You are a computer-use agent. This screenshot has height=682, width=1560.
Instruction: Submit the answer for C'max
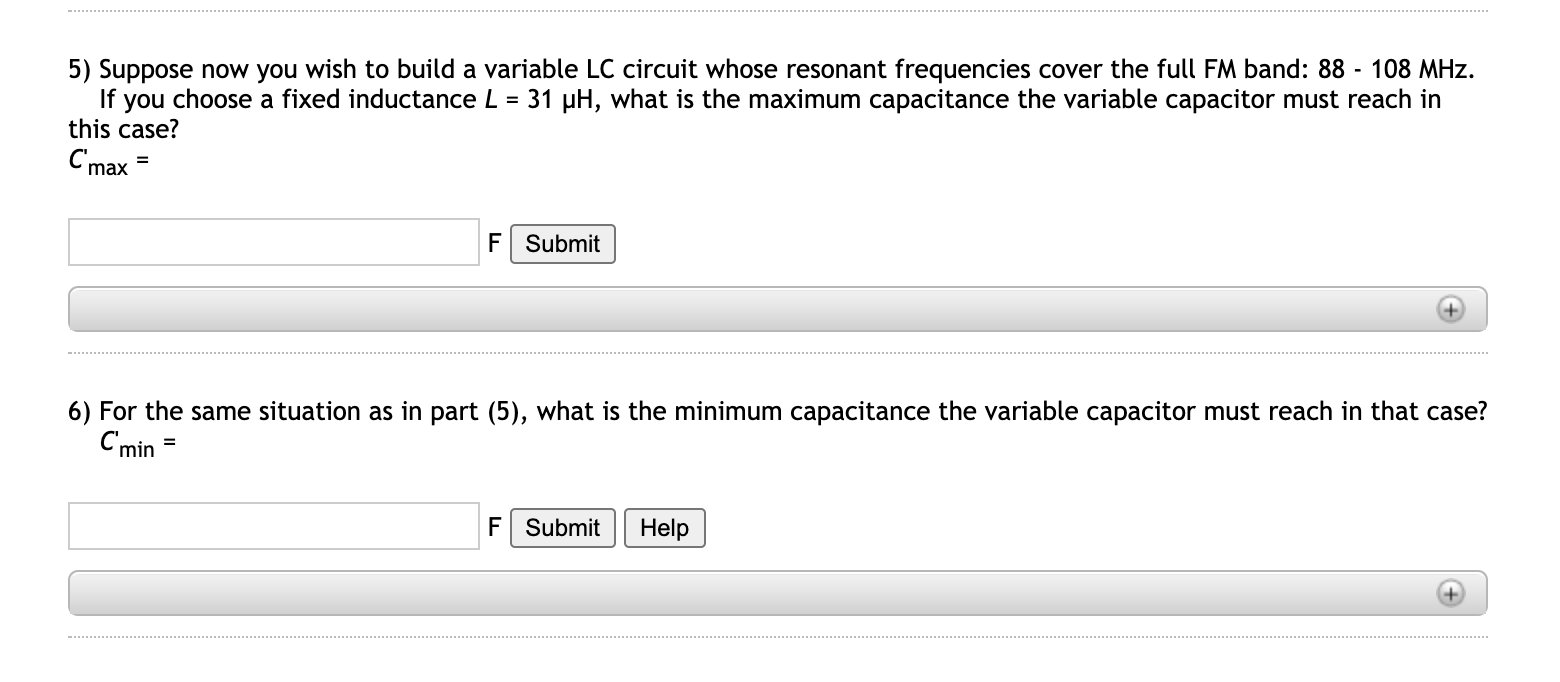[x=562, y=243]
